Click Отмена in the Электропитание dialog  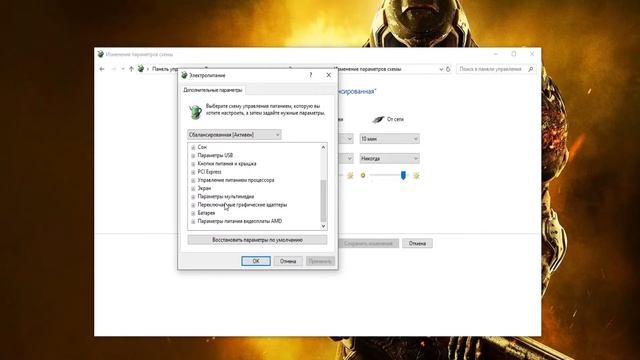288,261
